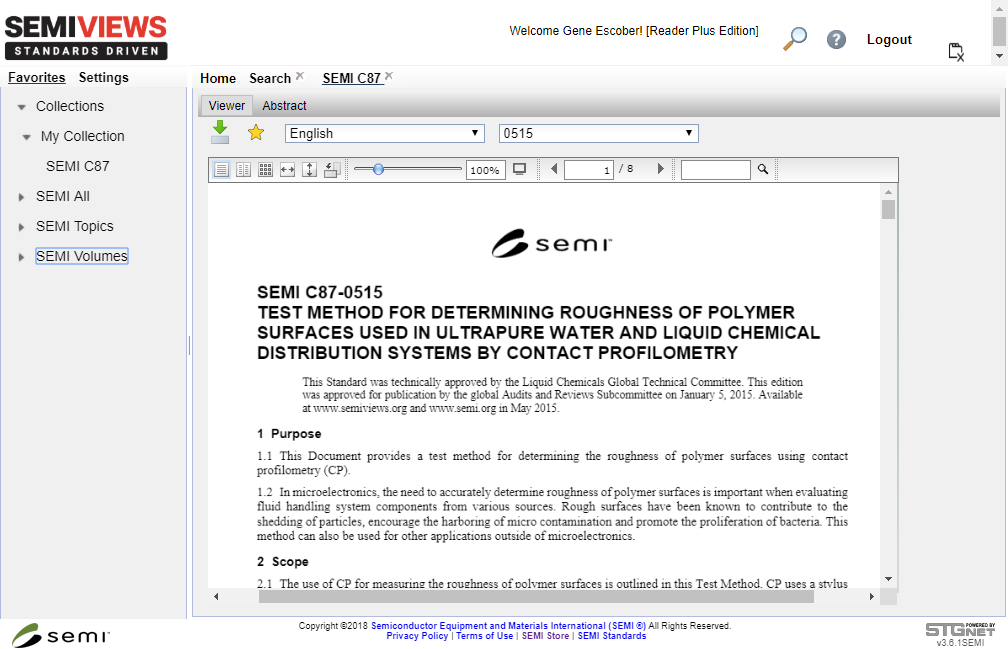This screenshot has width=1008, height=649.
Task: Collapse the My Collection node arrow
Action: point(26,137)
